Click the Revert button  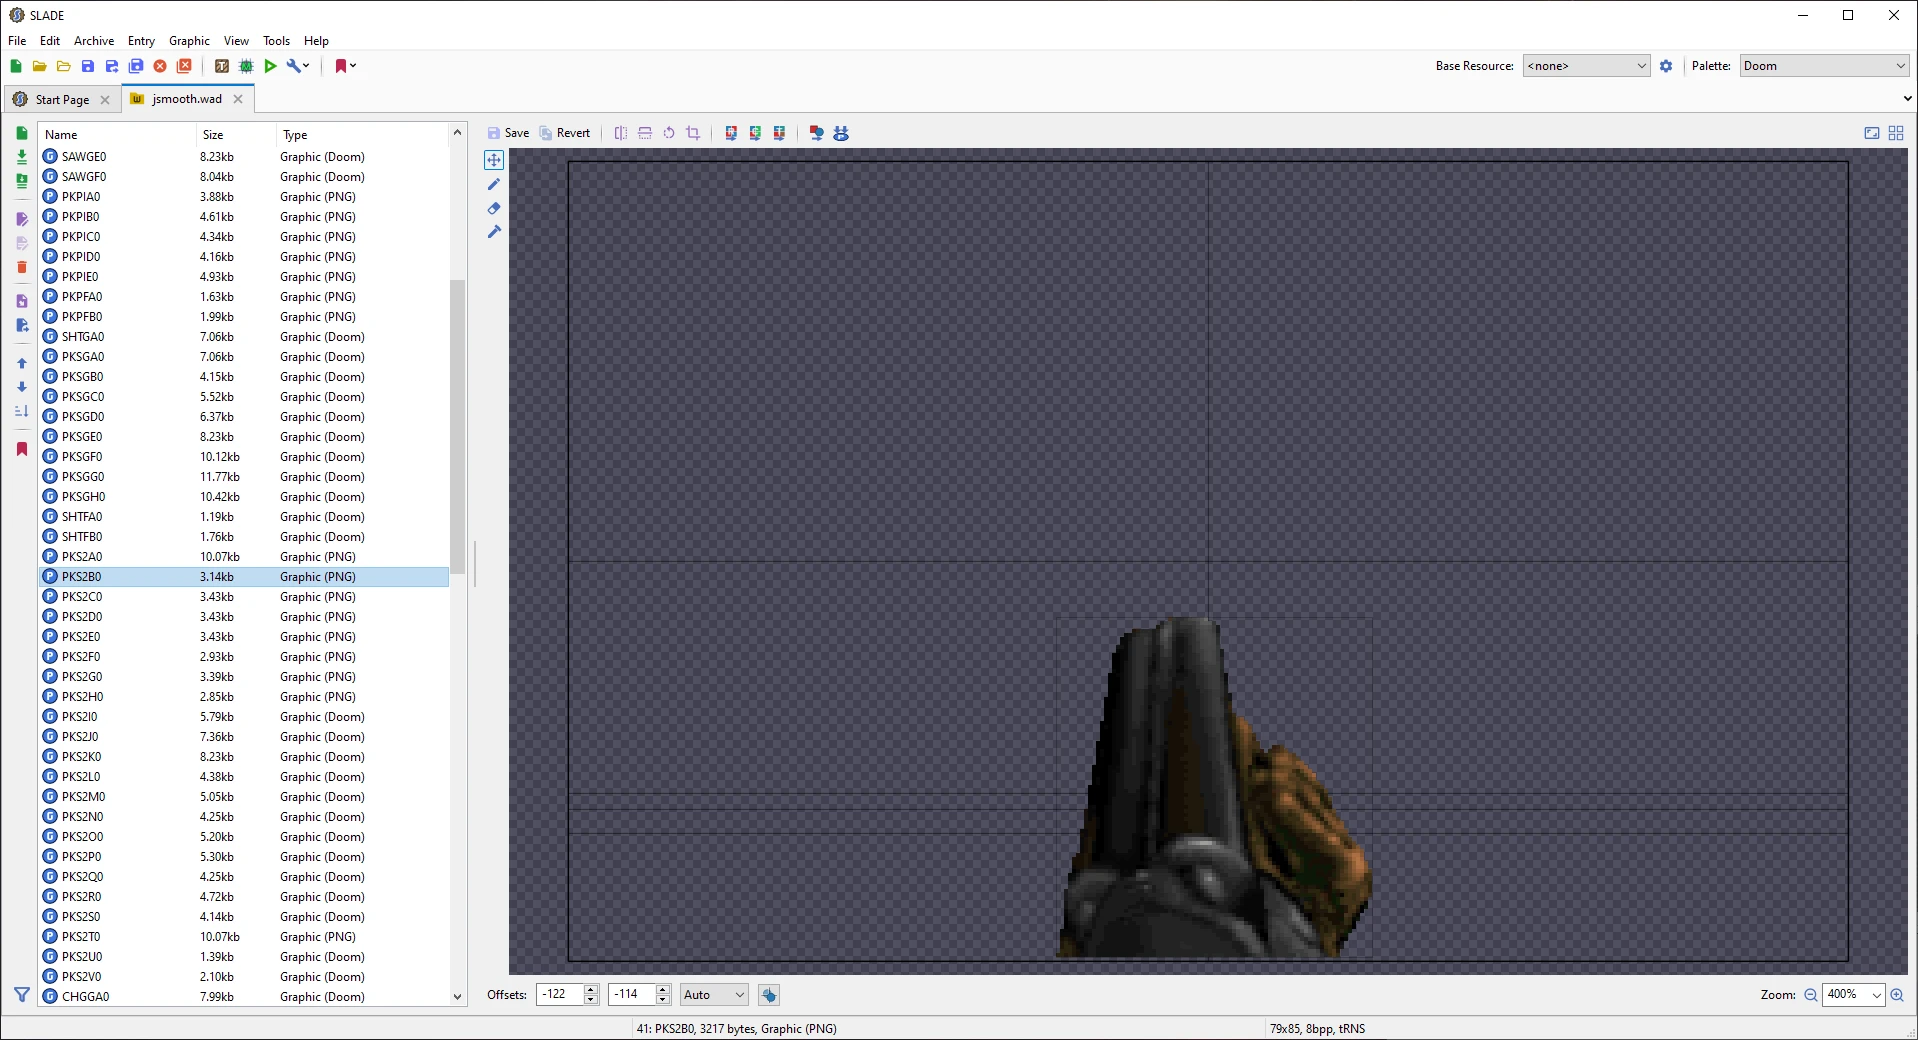tap(565, 133)
